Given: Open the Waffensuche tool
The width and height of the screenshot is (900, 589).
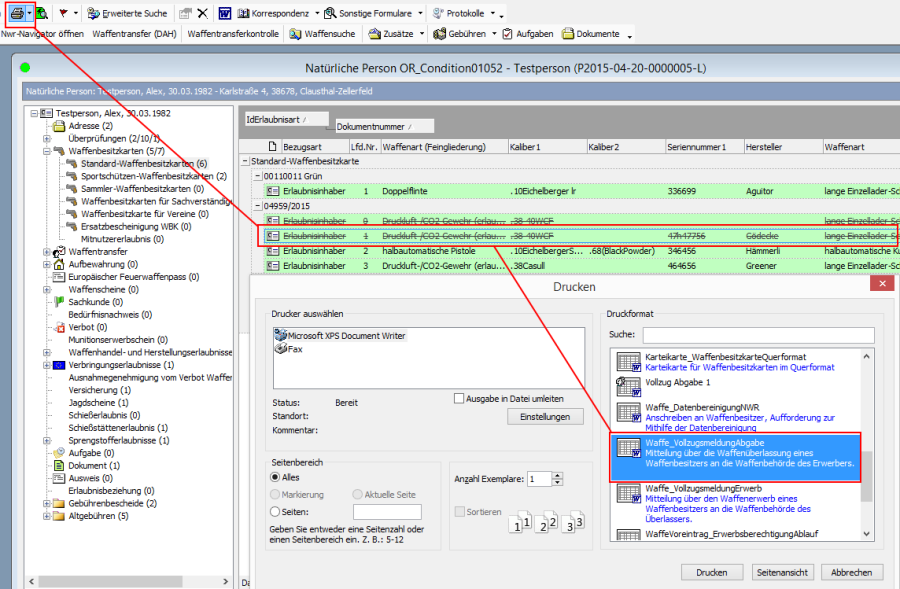Looking at the screenshot, I should (x=325, y=33).
